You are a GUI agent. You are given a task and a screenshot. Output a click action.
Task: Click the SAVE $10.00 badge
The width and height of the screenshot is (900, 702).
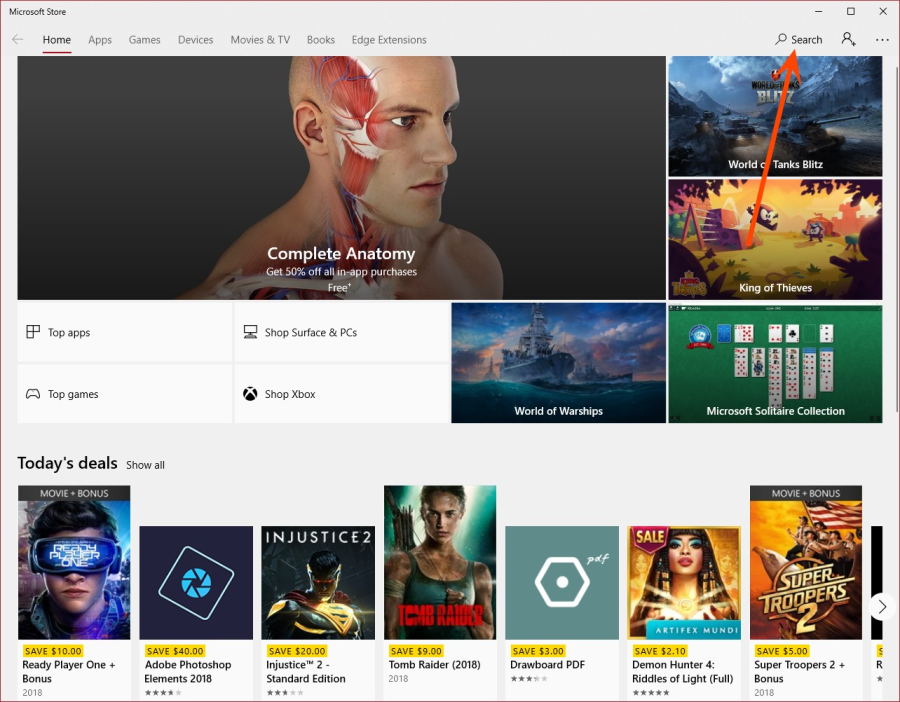(53, 651)
